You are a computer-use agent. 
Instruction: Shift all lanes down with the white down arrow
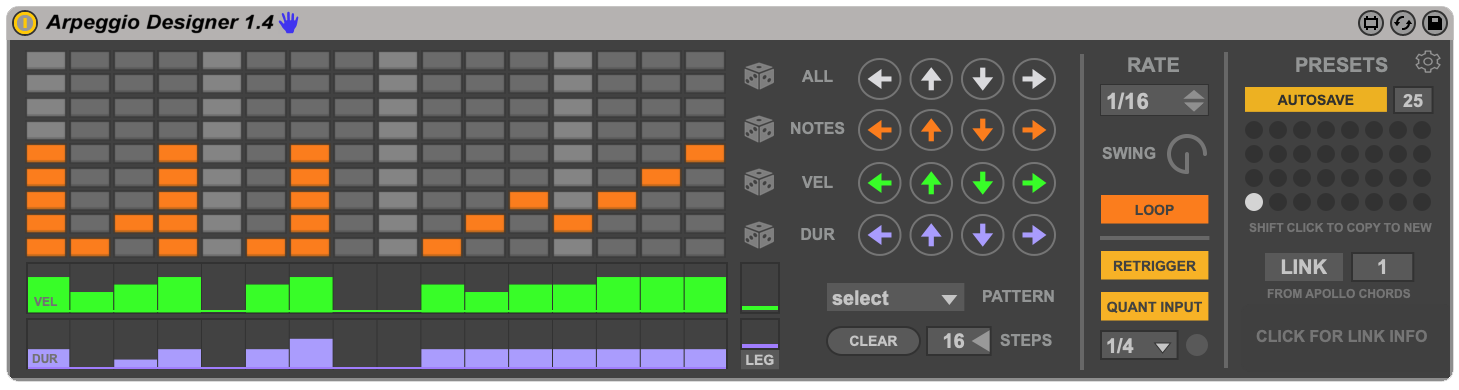click(x=983, y=77)
